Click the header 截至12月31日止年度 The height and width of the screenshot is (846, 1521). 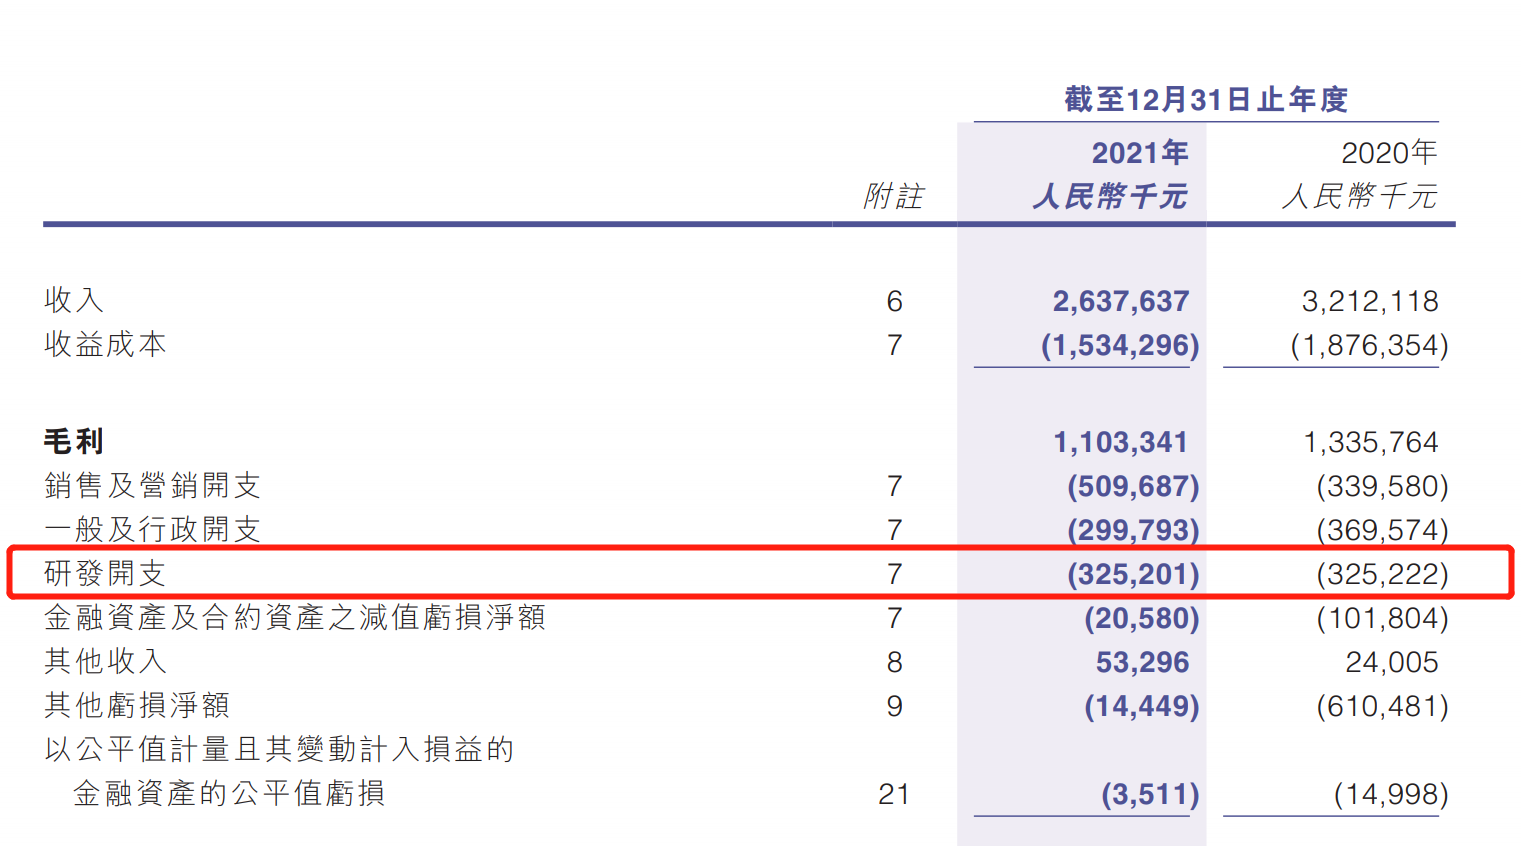pyautogui.click(x=1206, y=100)
